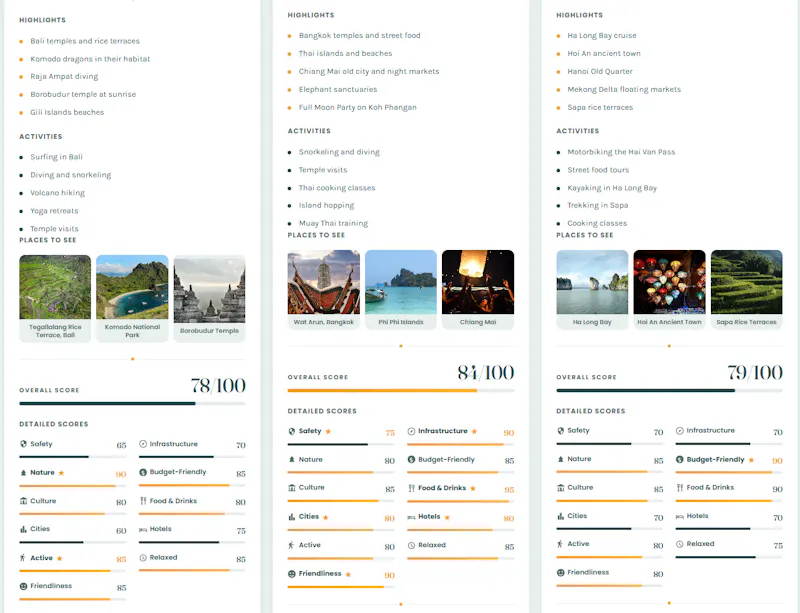Click the Food & Drinks icon in the 84/100 card
The width and height of the screenshot is (800, 613).
[411, 488]
